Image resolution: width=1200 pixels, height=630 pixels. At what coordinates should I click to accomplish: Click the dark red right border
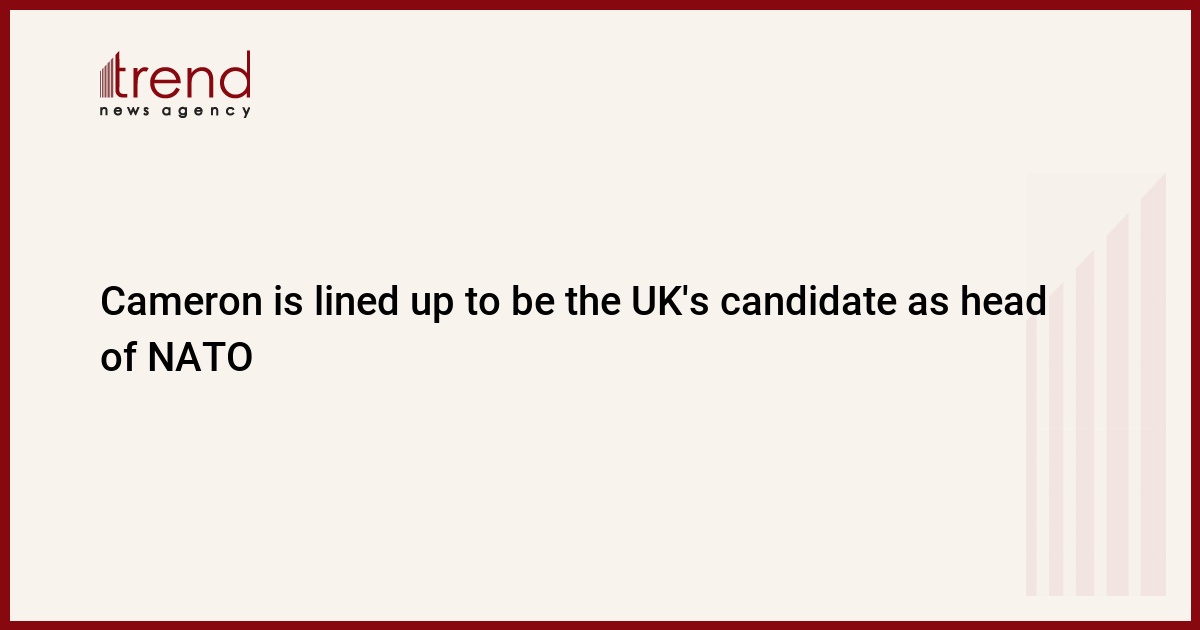coord(1195,315)
